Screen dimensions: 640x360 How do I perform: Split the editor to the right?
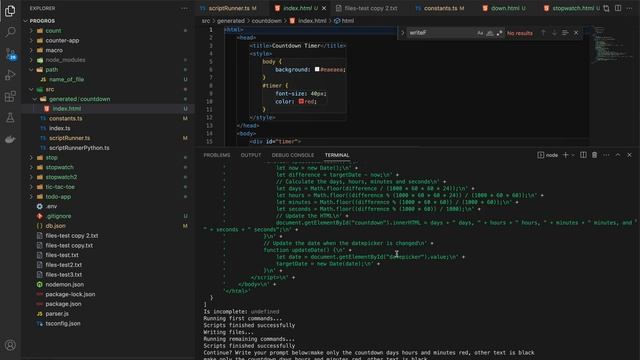coord(618,8)
